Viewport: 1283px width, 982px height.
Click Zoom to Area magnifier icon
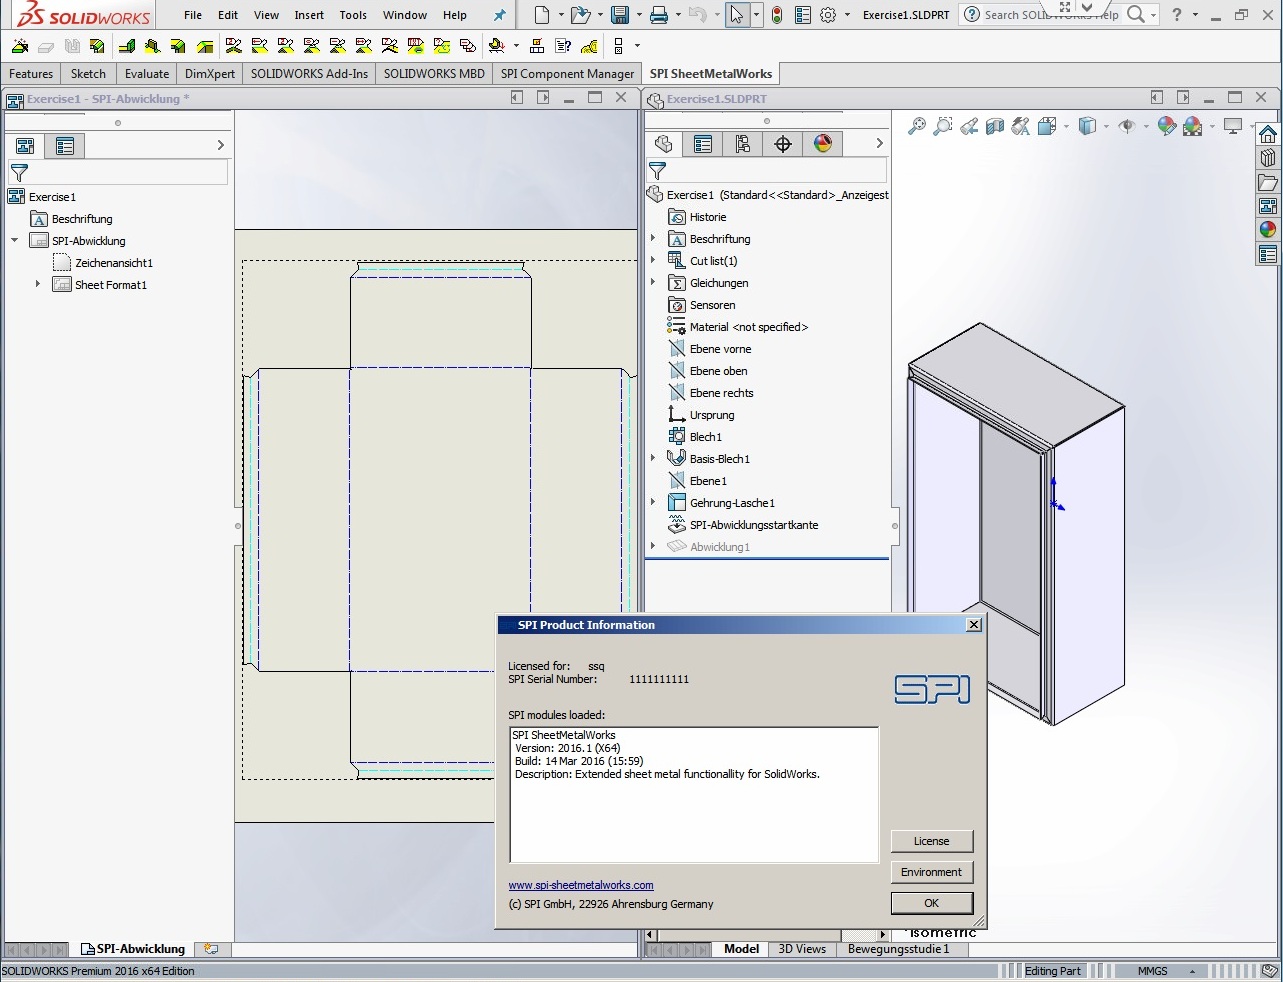pos(943,126)
